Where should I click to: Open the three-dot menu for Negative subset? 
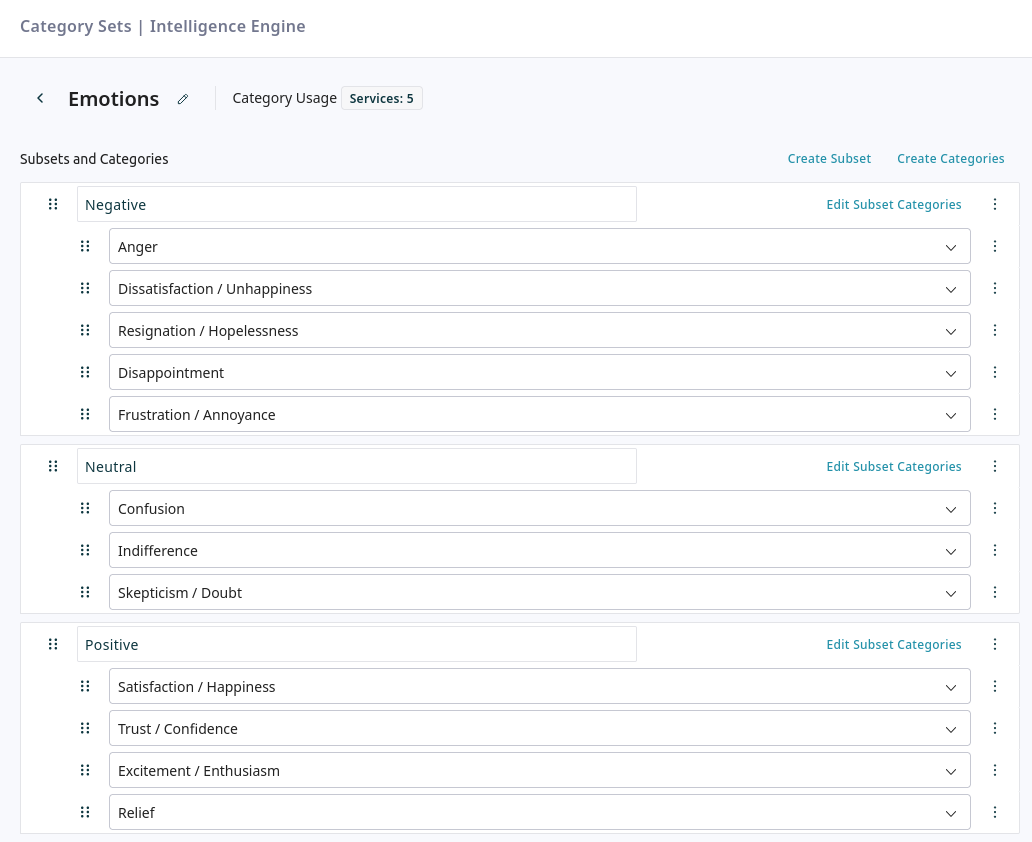coord(994,204)
